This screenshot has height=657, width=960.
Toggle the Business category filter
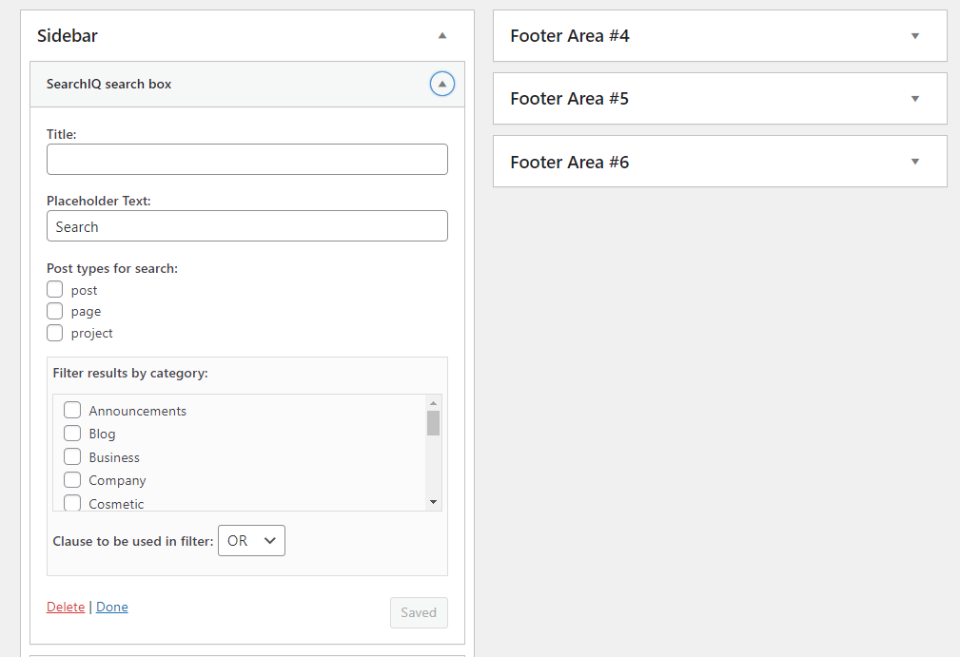tap(73, 457)
